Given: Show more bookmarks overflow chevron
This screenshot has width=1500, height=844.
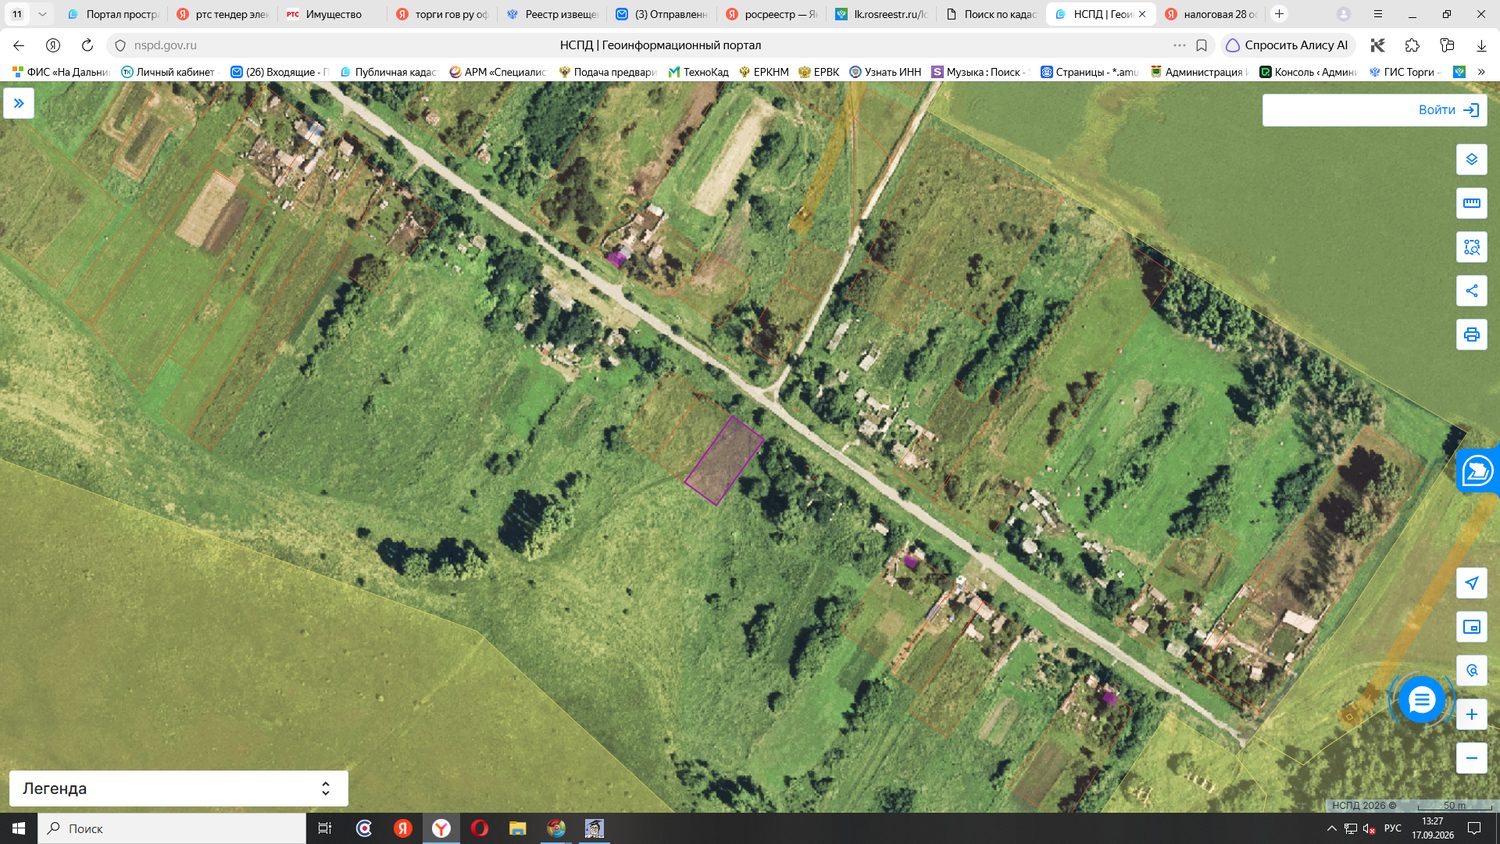Looking at the screenshot, I should [1481, 72].
